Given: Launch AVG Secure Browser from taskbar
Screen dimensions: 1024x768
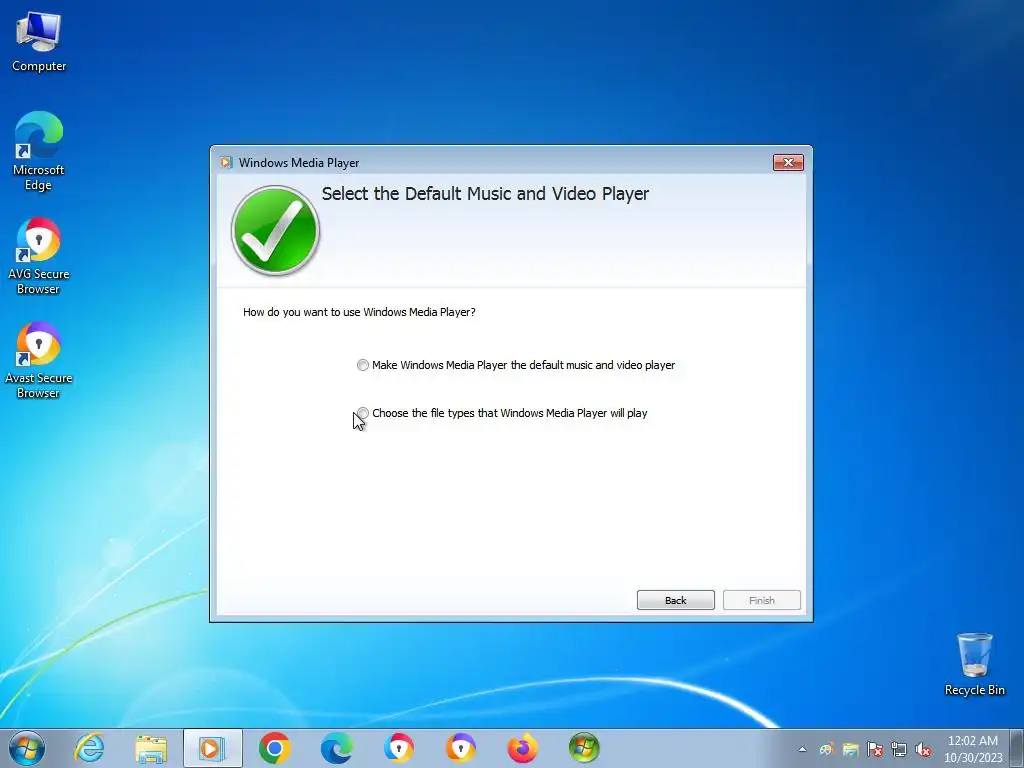Looking at the screenshot, I should pos(398,748).
